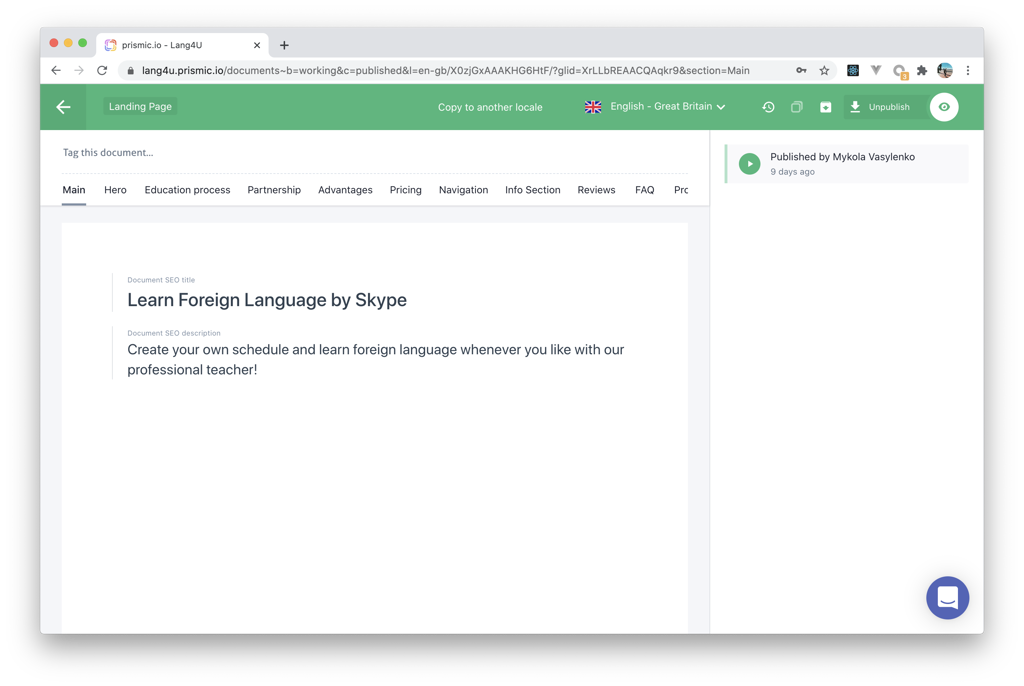This screenshot has width=1024, height=686.
Task: Open the Chrome three-dot menu
Action: click(x=968, y=71)
